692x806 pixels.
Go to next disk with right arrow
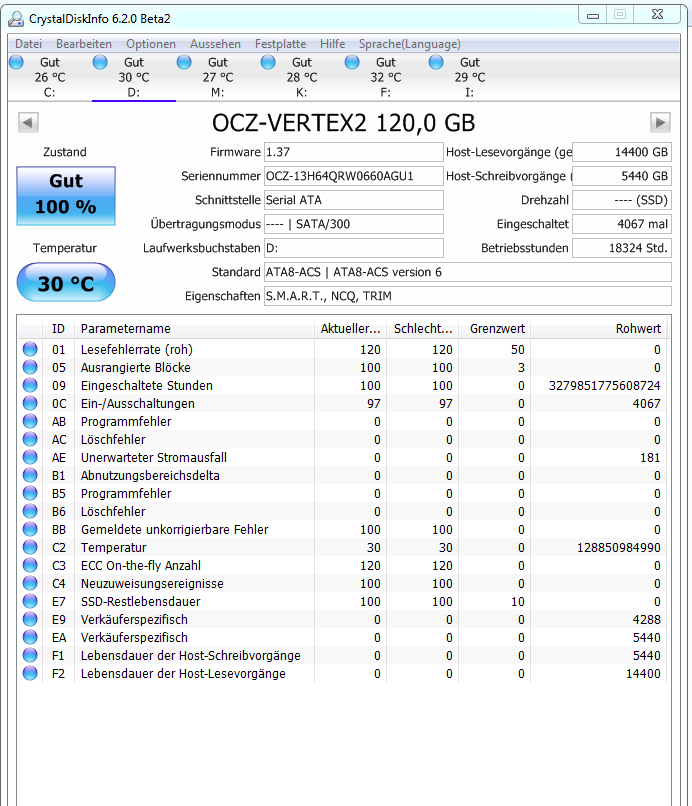660,123
